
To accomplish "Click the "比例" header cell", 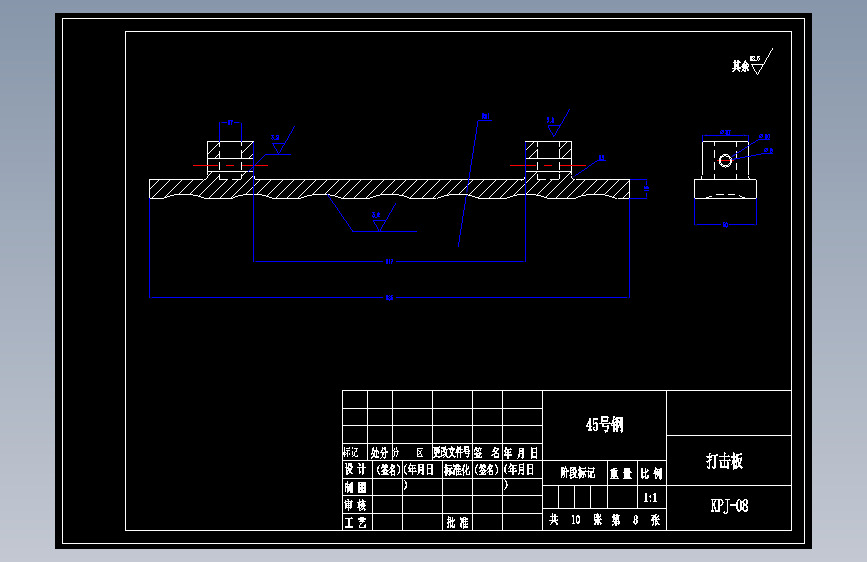I will 651,473.
